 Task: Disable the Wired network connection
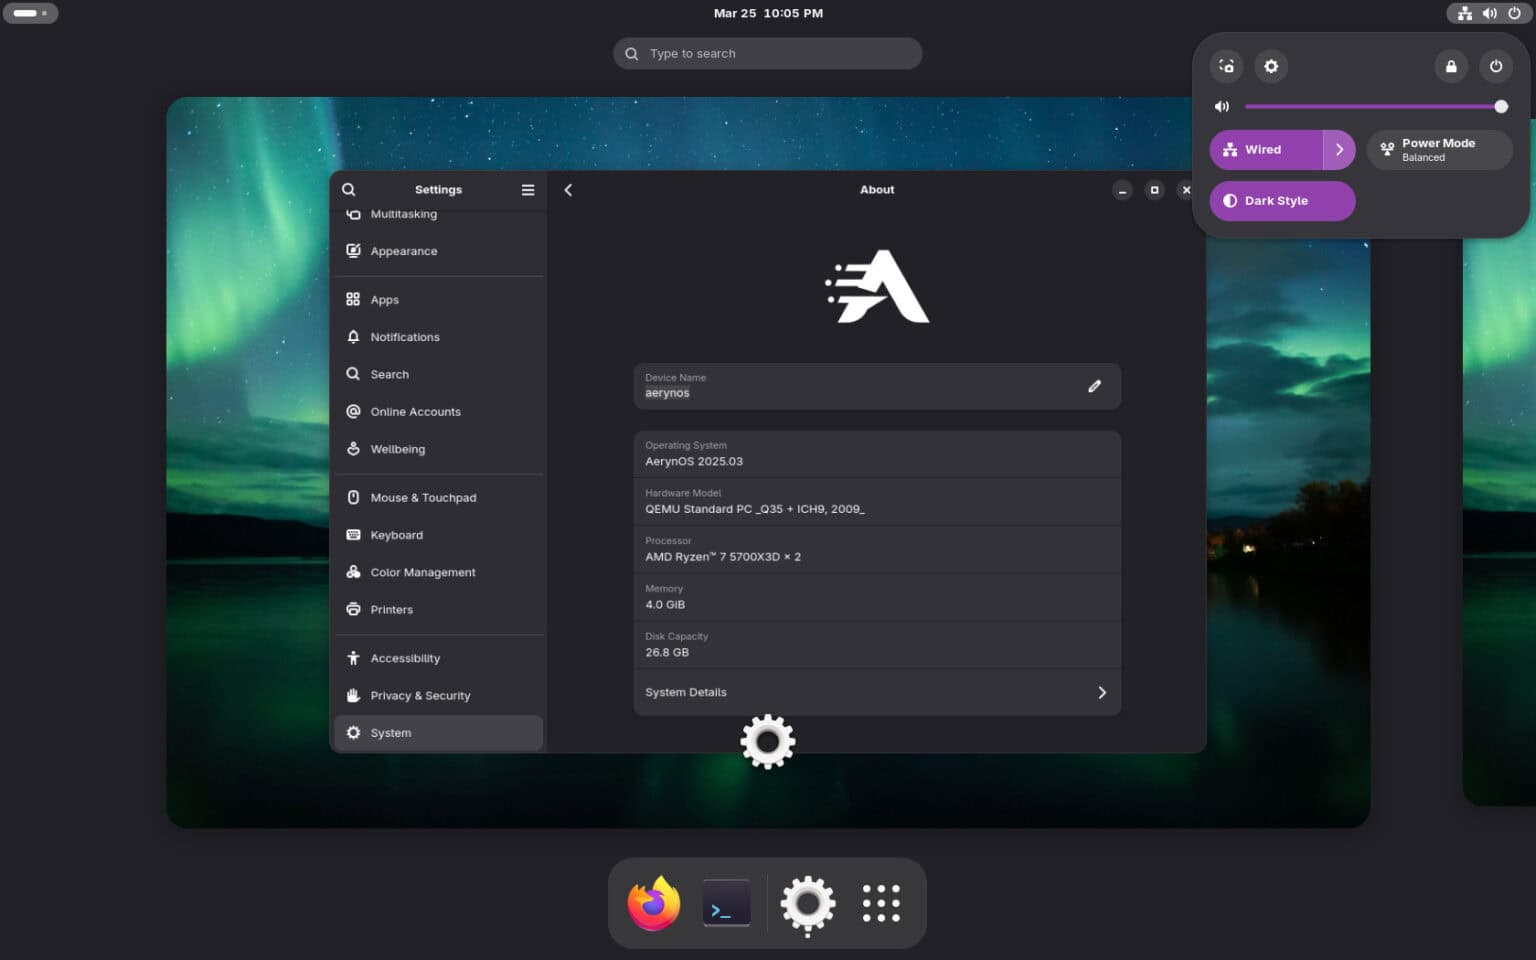(x=1263, y=149)
